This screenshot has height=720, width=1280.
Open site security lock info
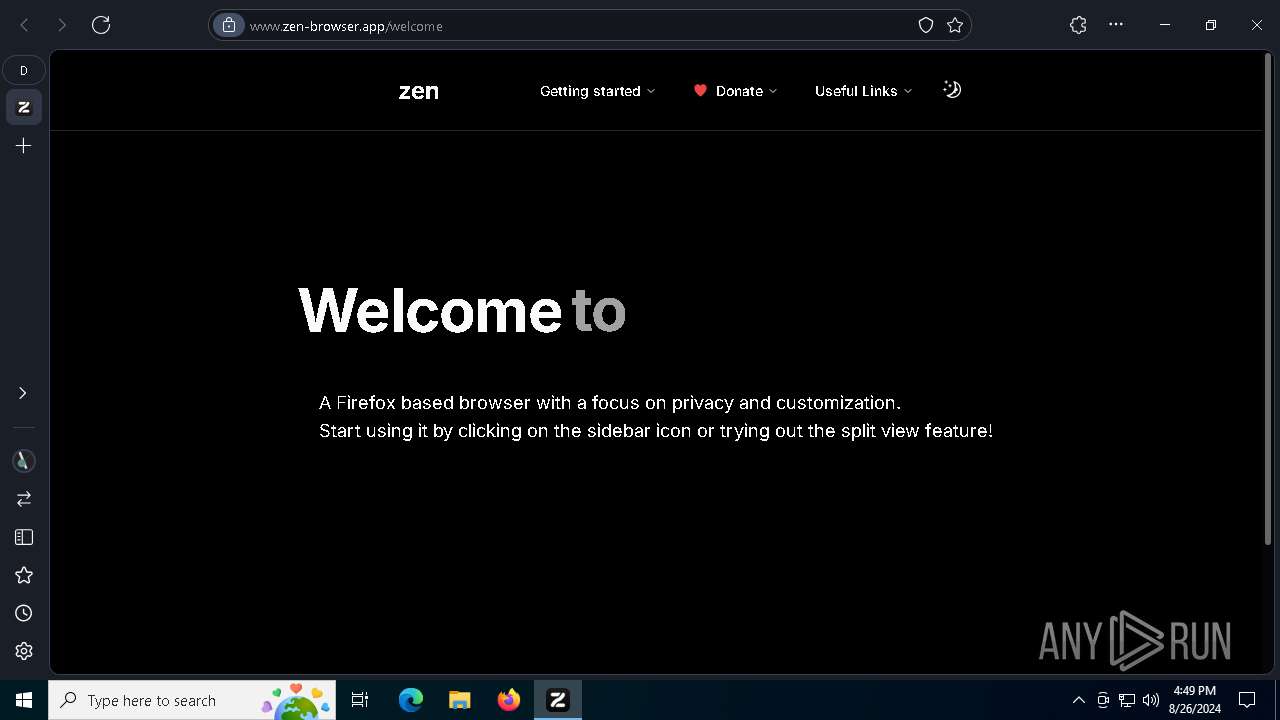[x=229, y=25]
